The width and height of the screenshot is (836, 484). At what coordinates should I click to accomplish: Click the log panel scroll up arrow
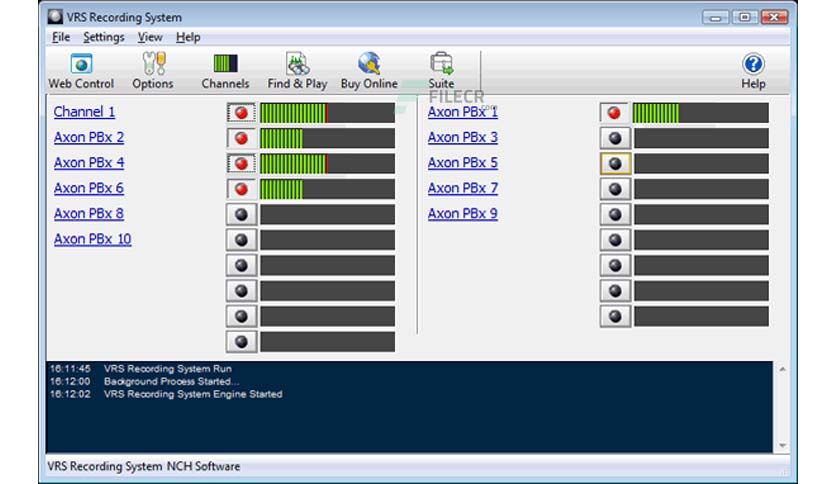click(782, 369)
